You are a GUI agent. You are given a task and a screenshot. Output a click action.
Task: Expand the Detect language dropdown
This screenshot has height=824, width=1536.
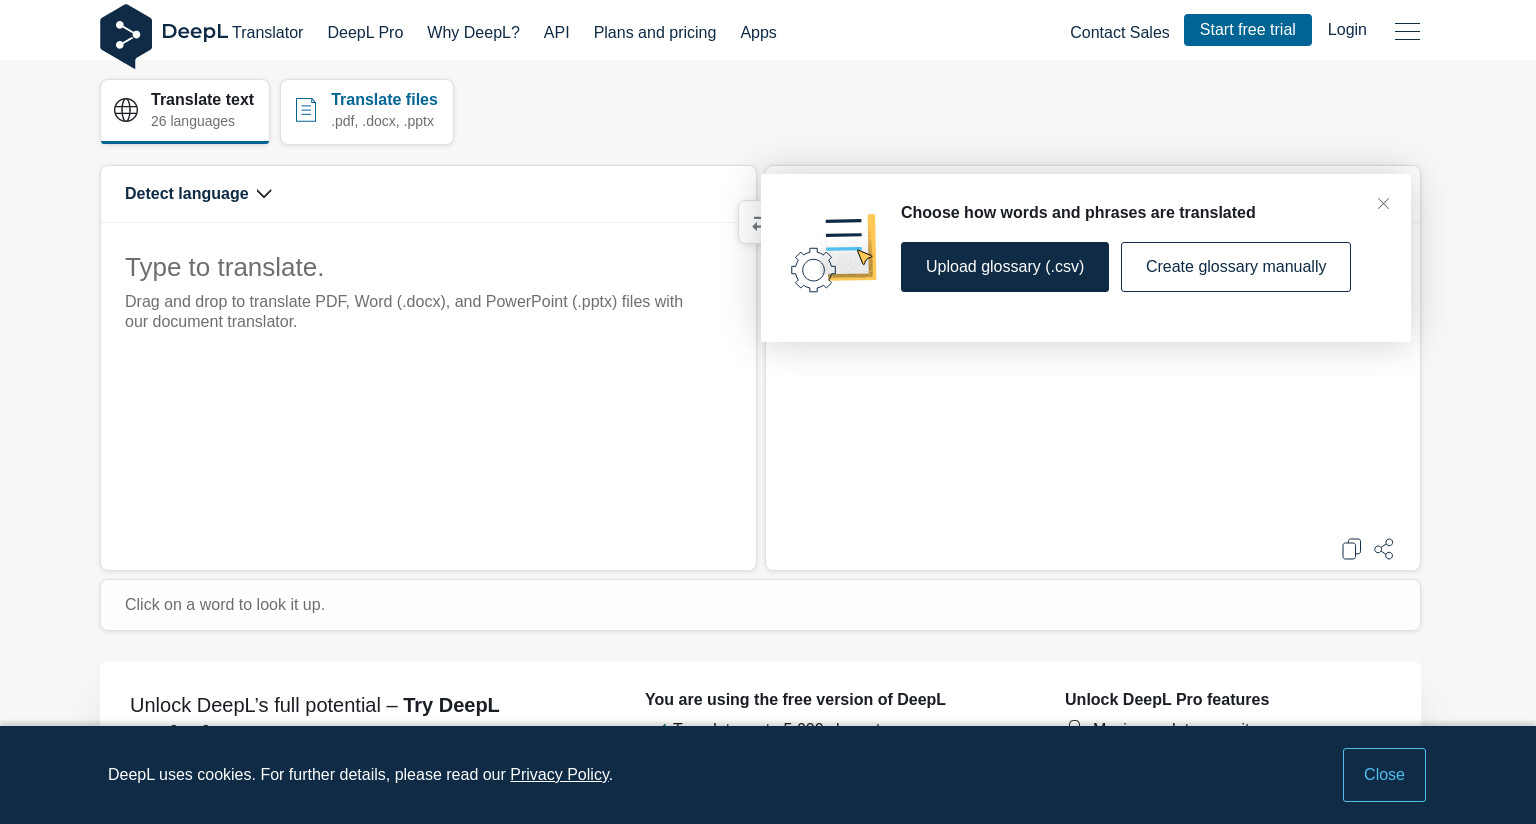(198, 194)
